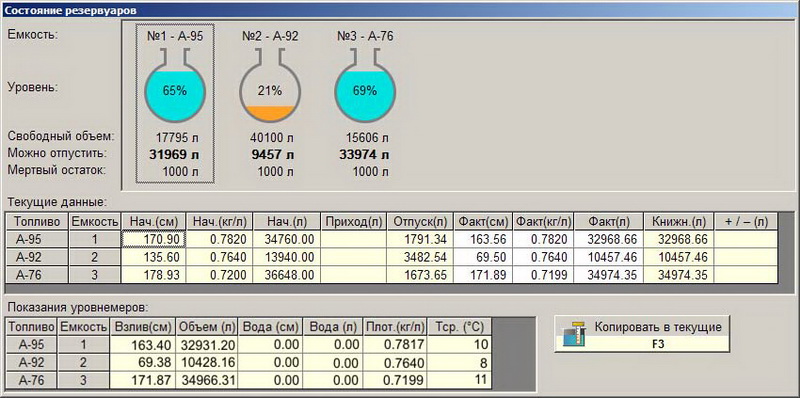Click the Факт(см) cell 171.89
Screen dimensions: 800x398
483,275
